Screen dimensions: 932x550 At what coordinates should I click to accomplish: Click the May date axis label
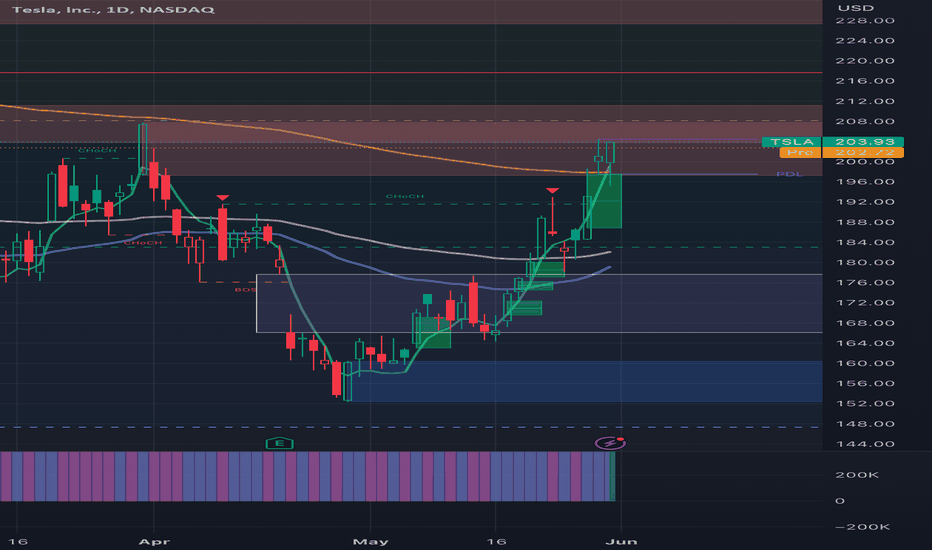click(x=370, y=542)
